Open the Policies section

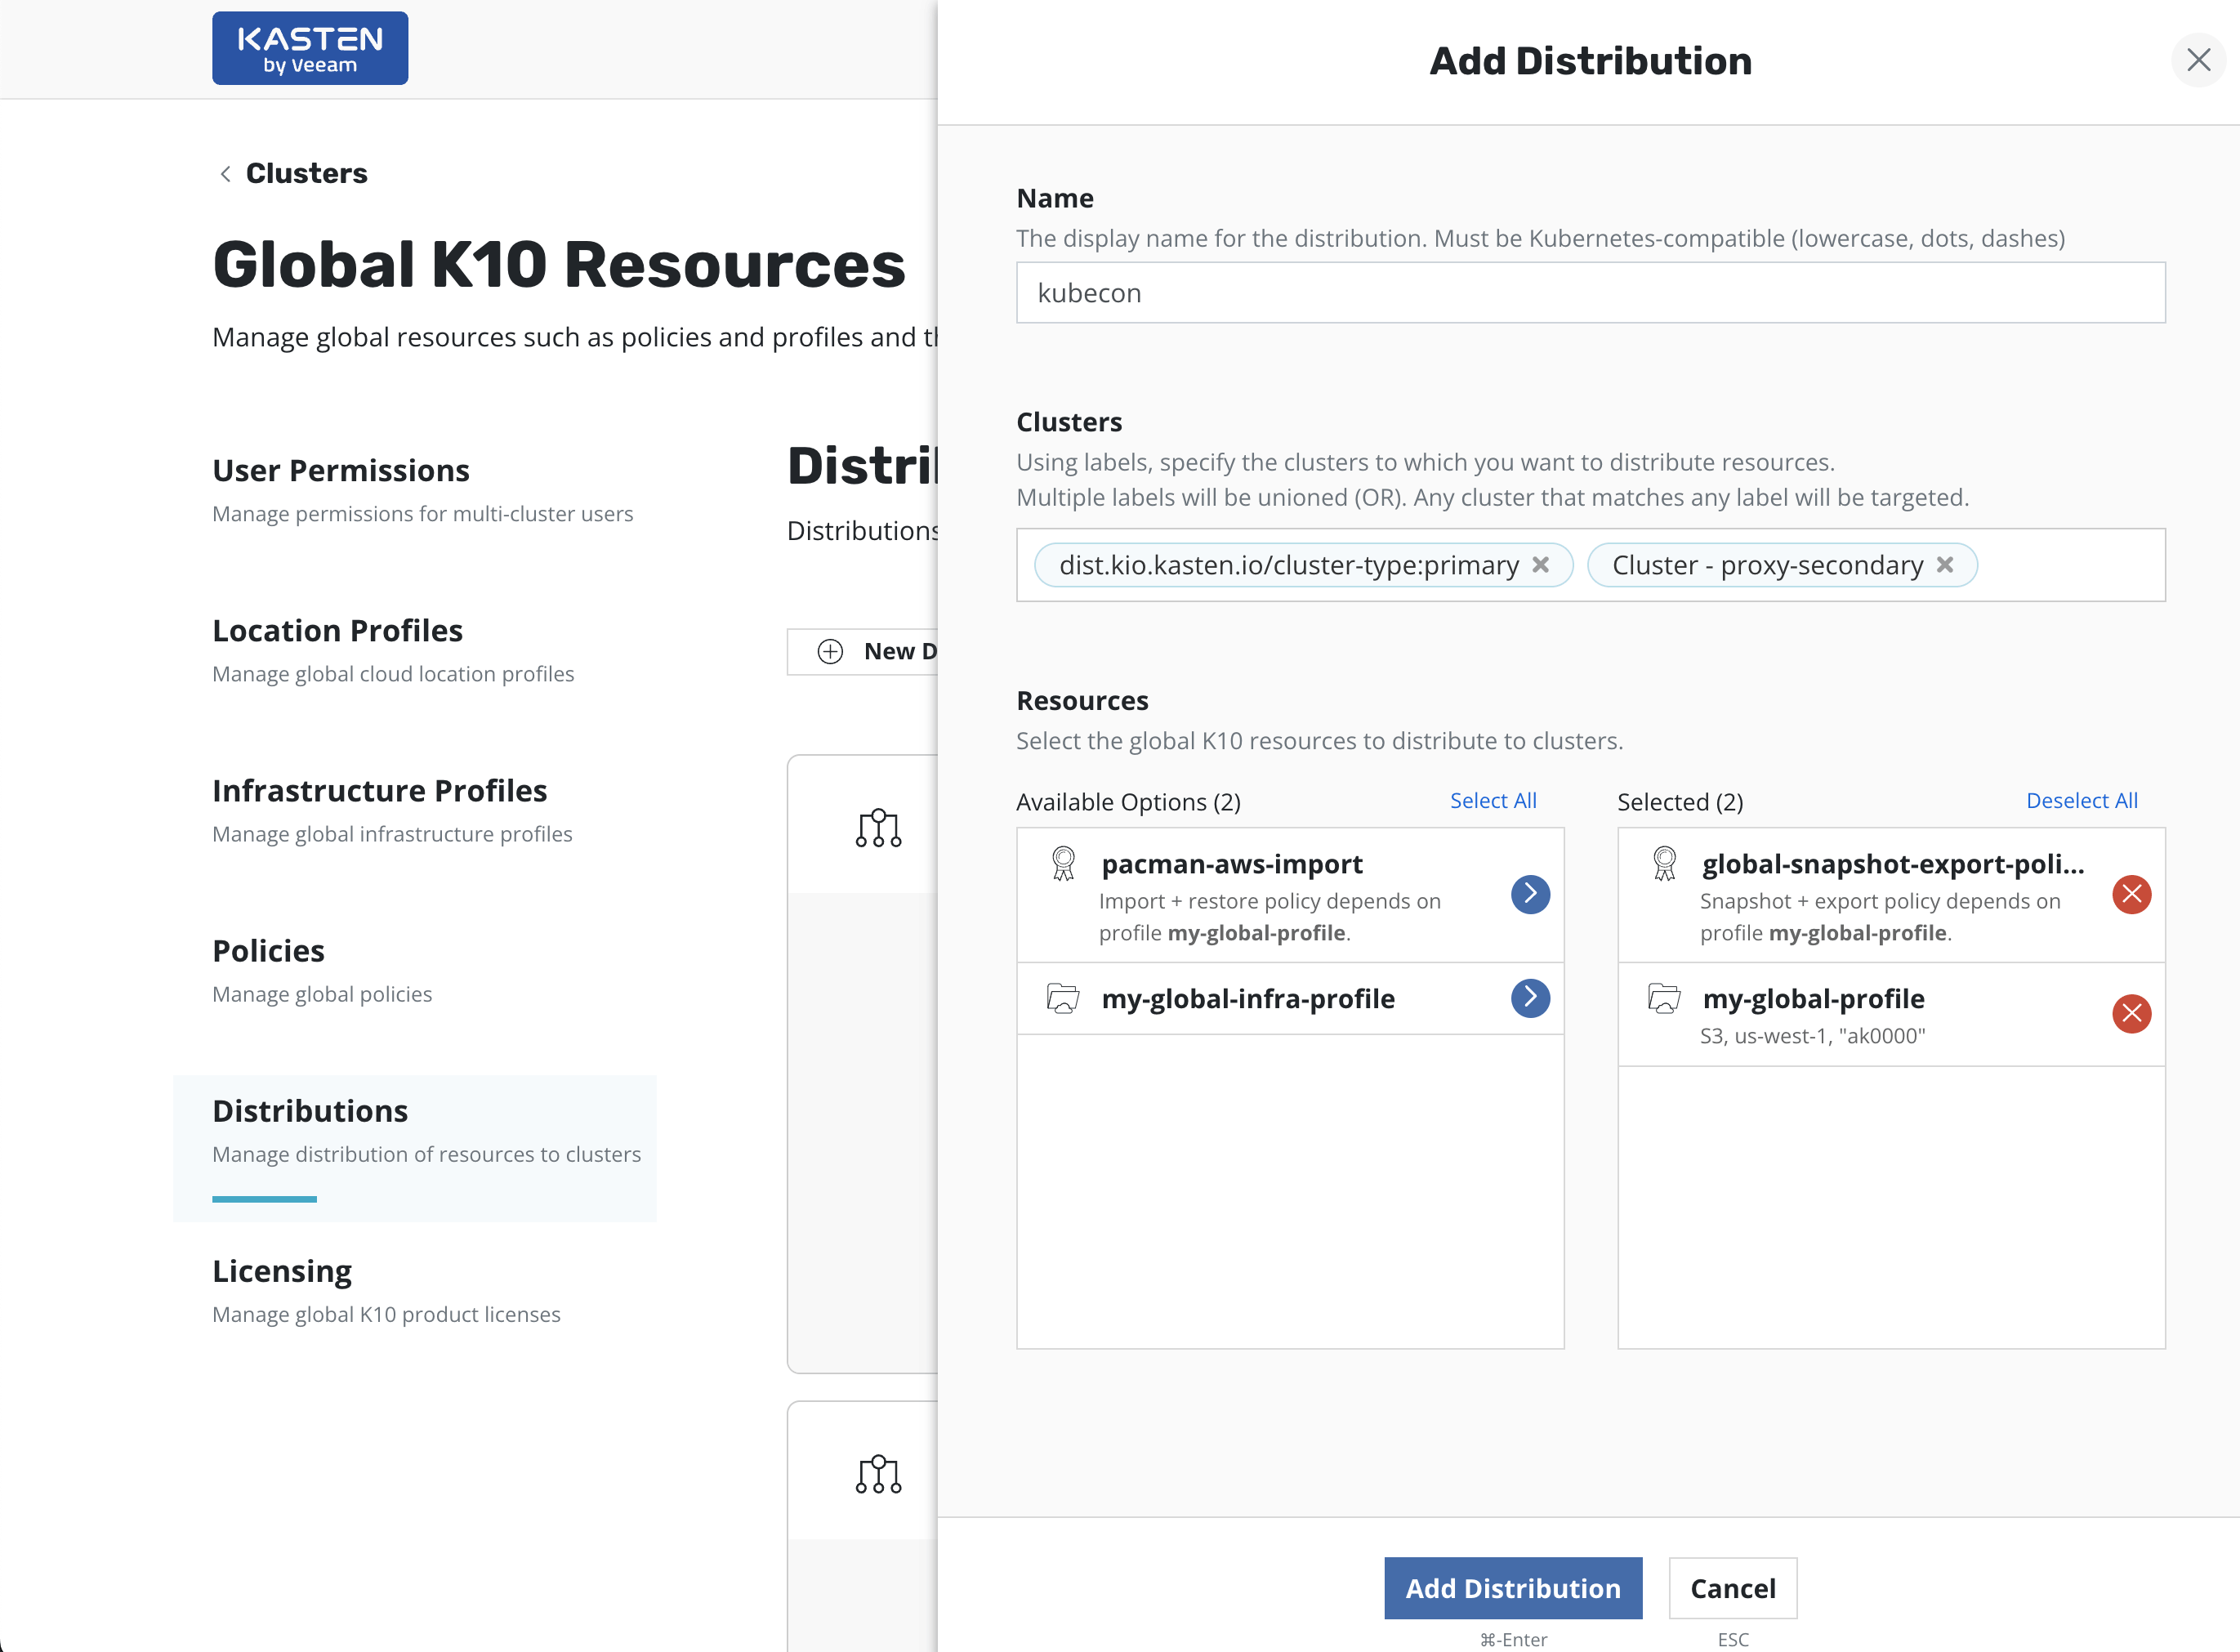268,951
